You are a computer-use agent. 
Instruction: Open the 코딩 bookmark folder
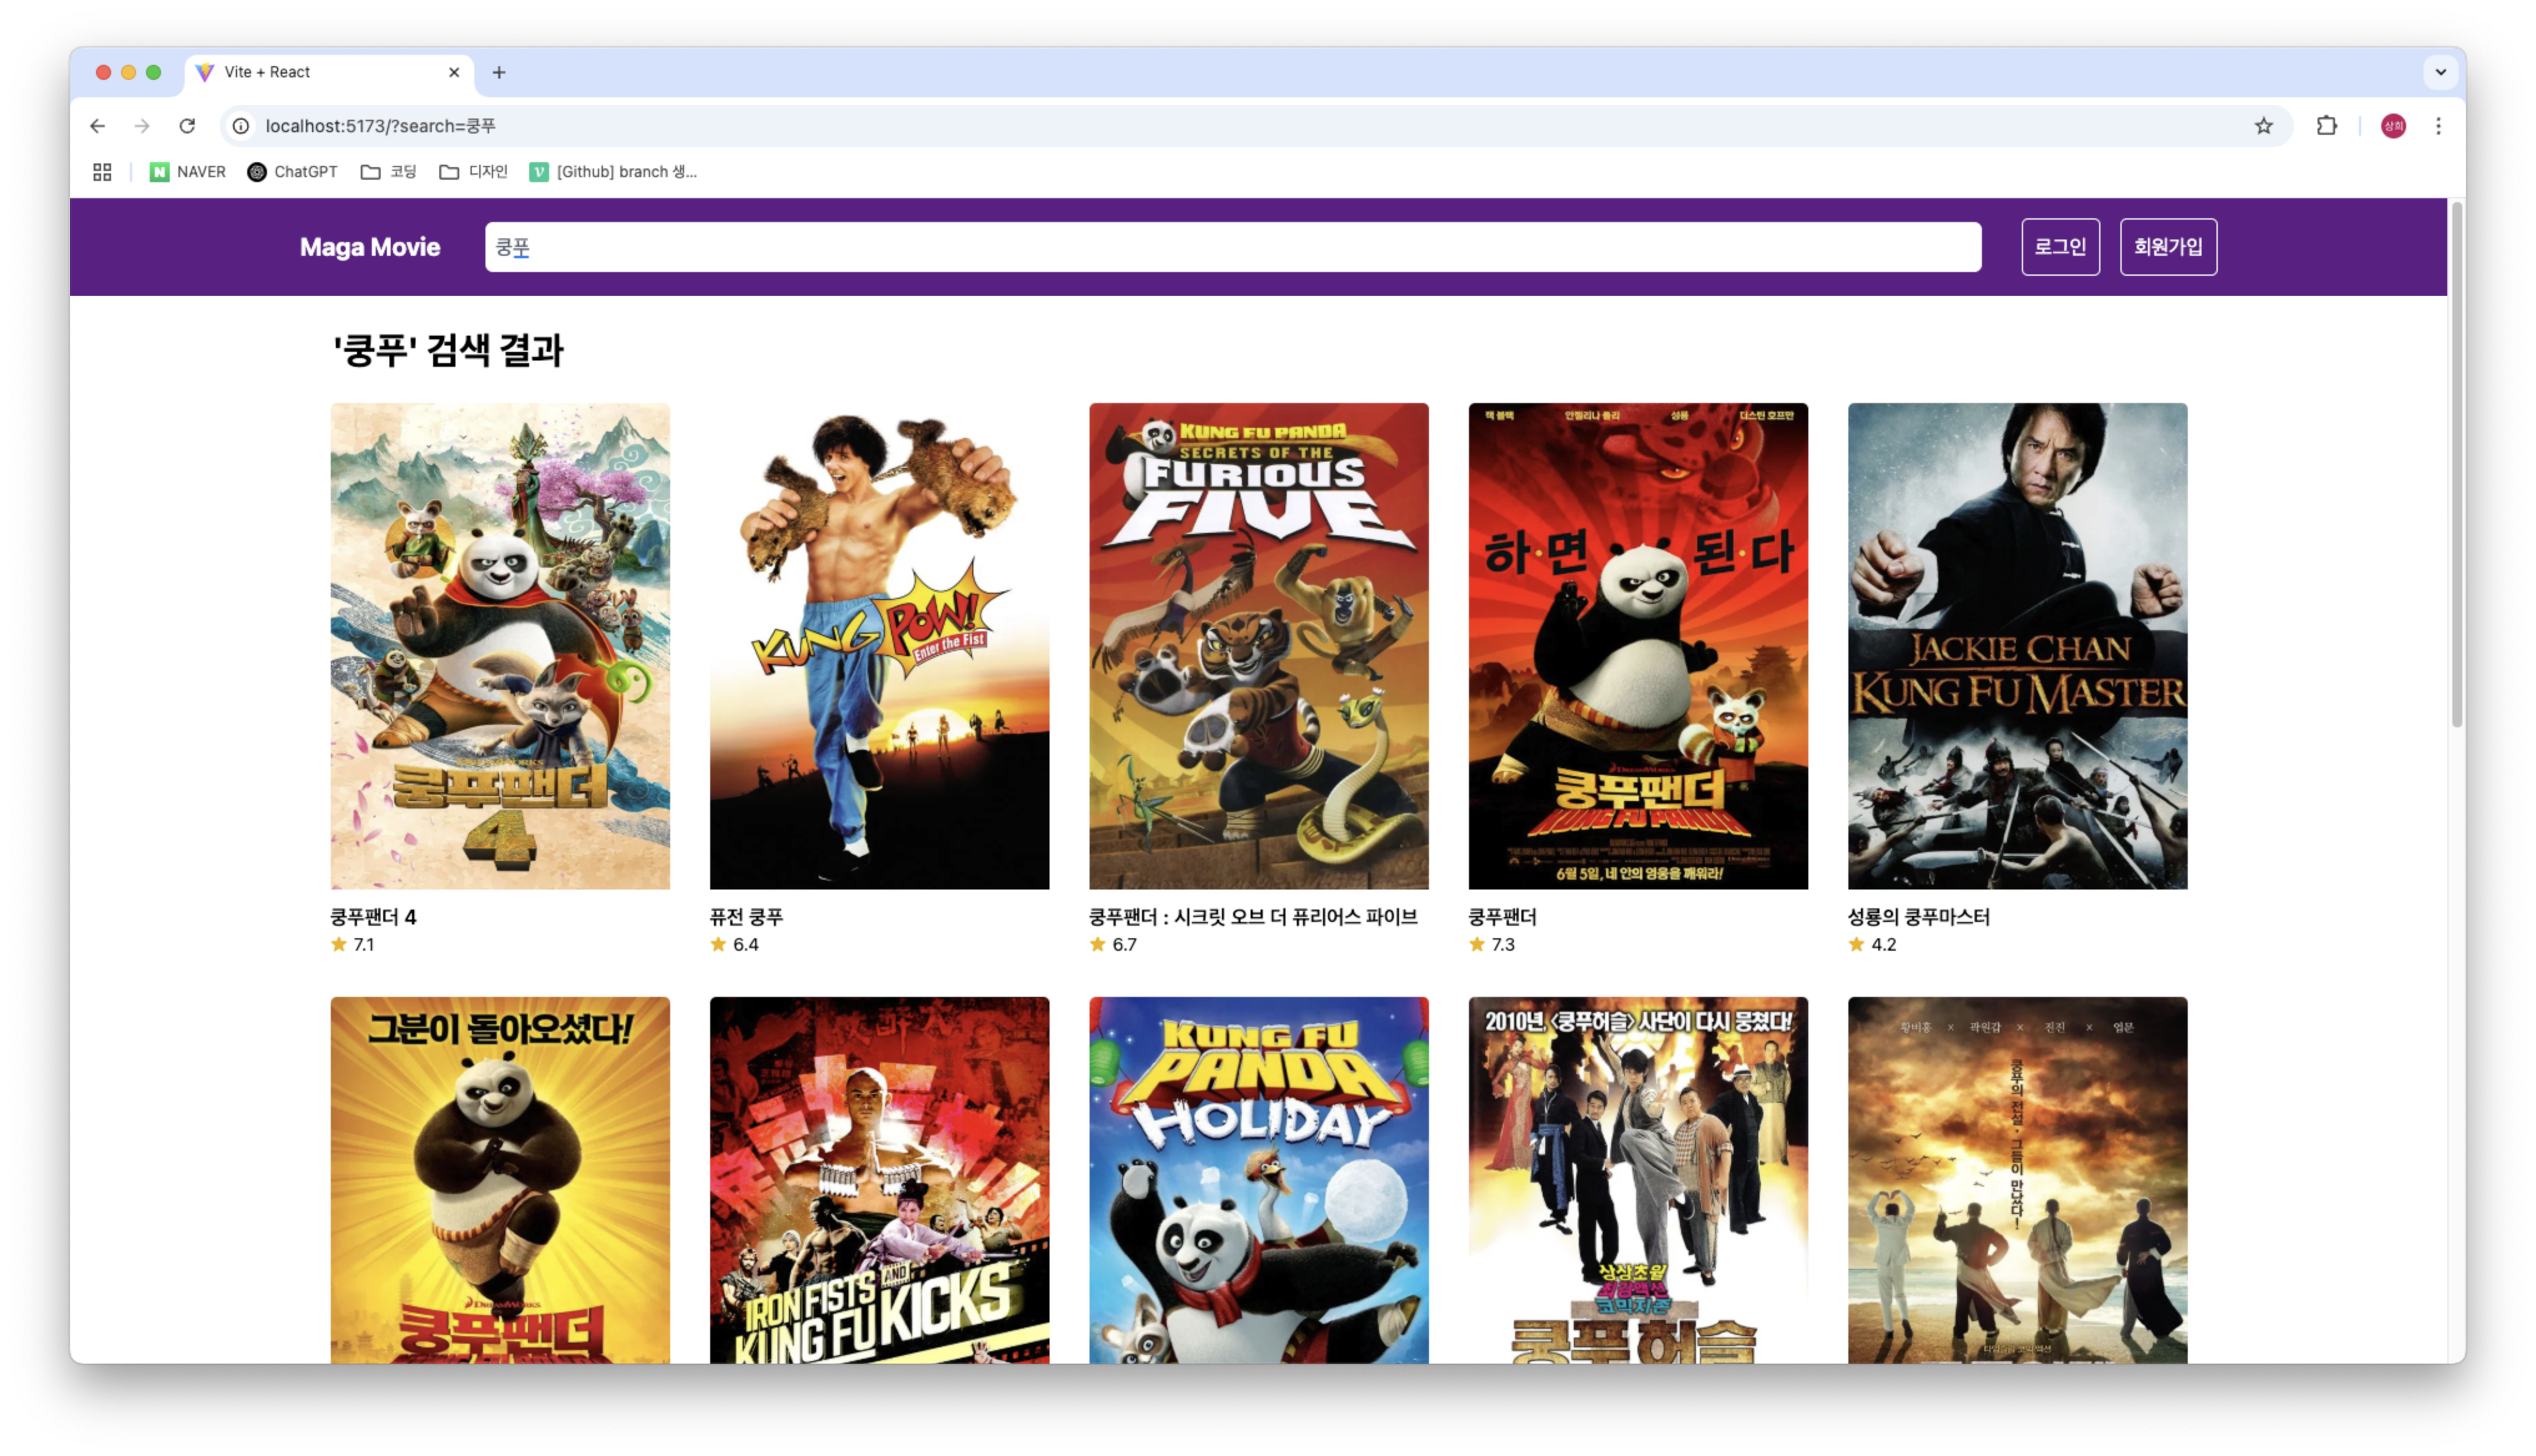click(x=388, y=172)
